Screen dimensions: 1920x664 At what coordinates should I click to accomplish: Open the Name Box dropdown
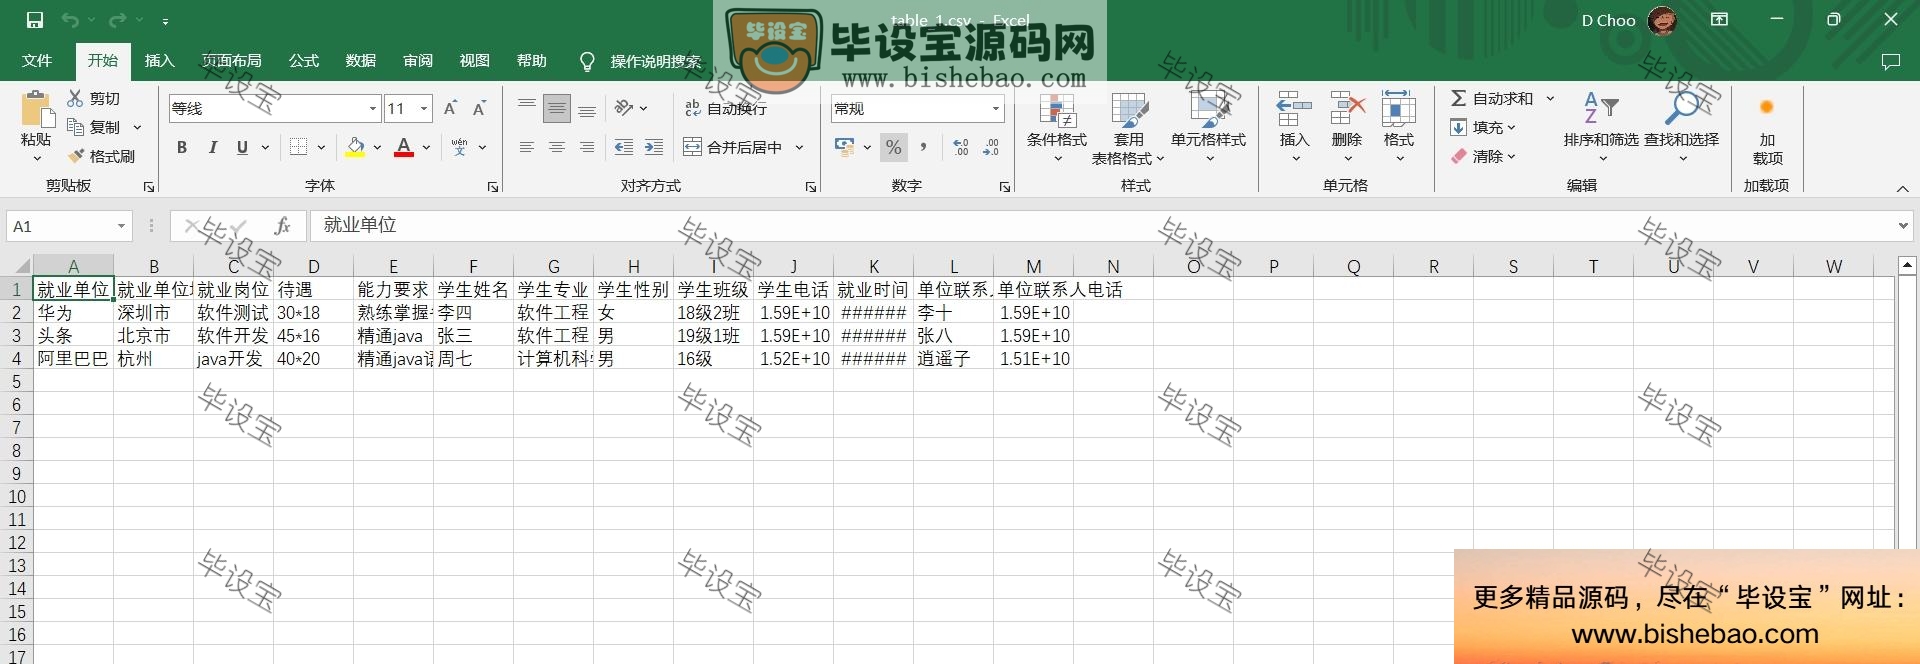pyautogui.click(x=121, y=226)
